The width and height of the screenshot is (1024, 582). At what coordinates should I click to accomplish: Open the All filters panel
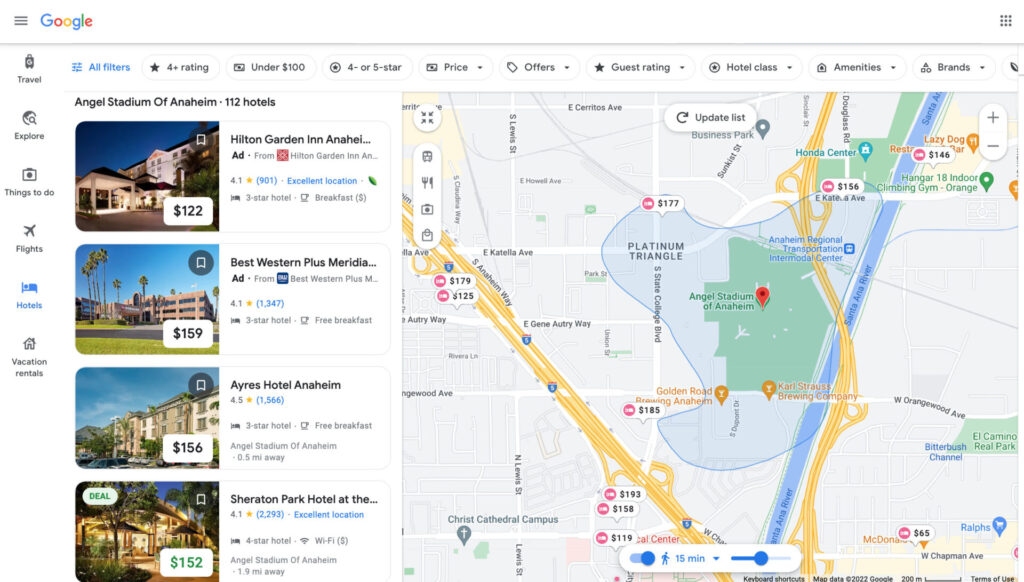coord(101,67)
